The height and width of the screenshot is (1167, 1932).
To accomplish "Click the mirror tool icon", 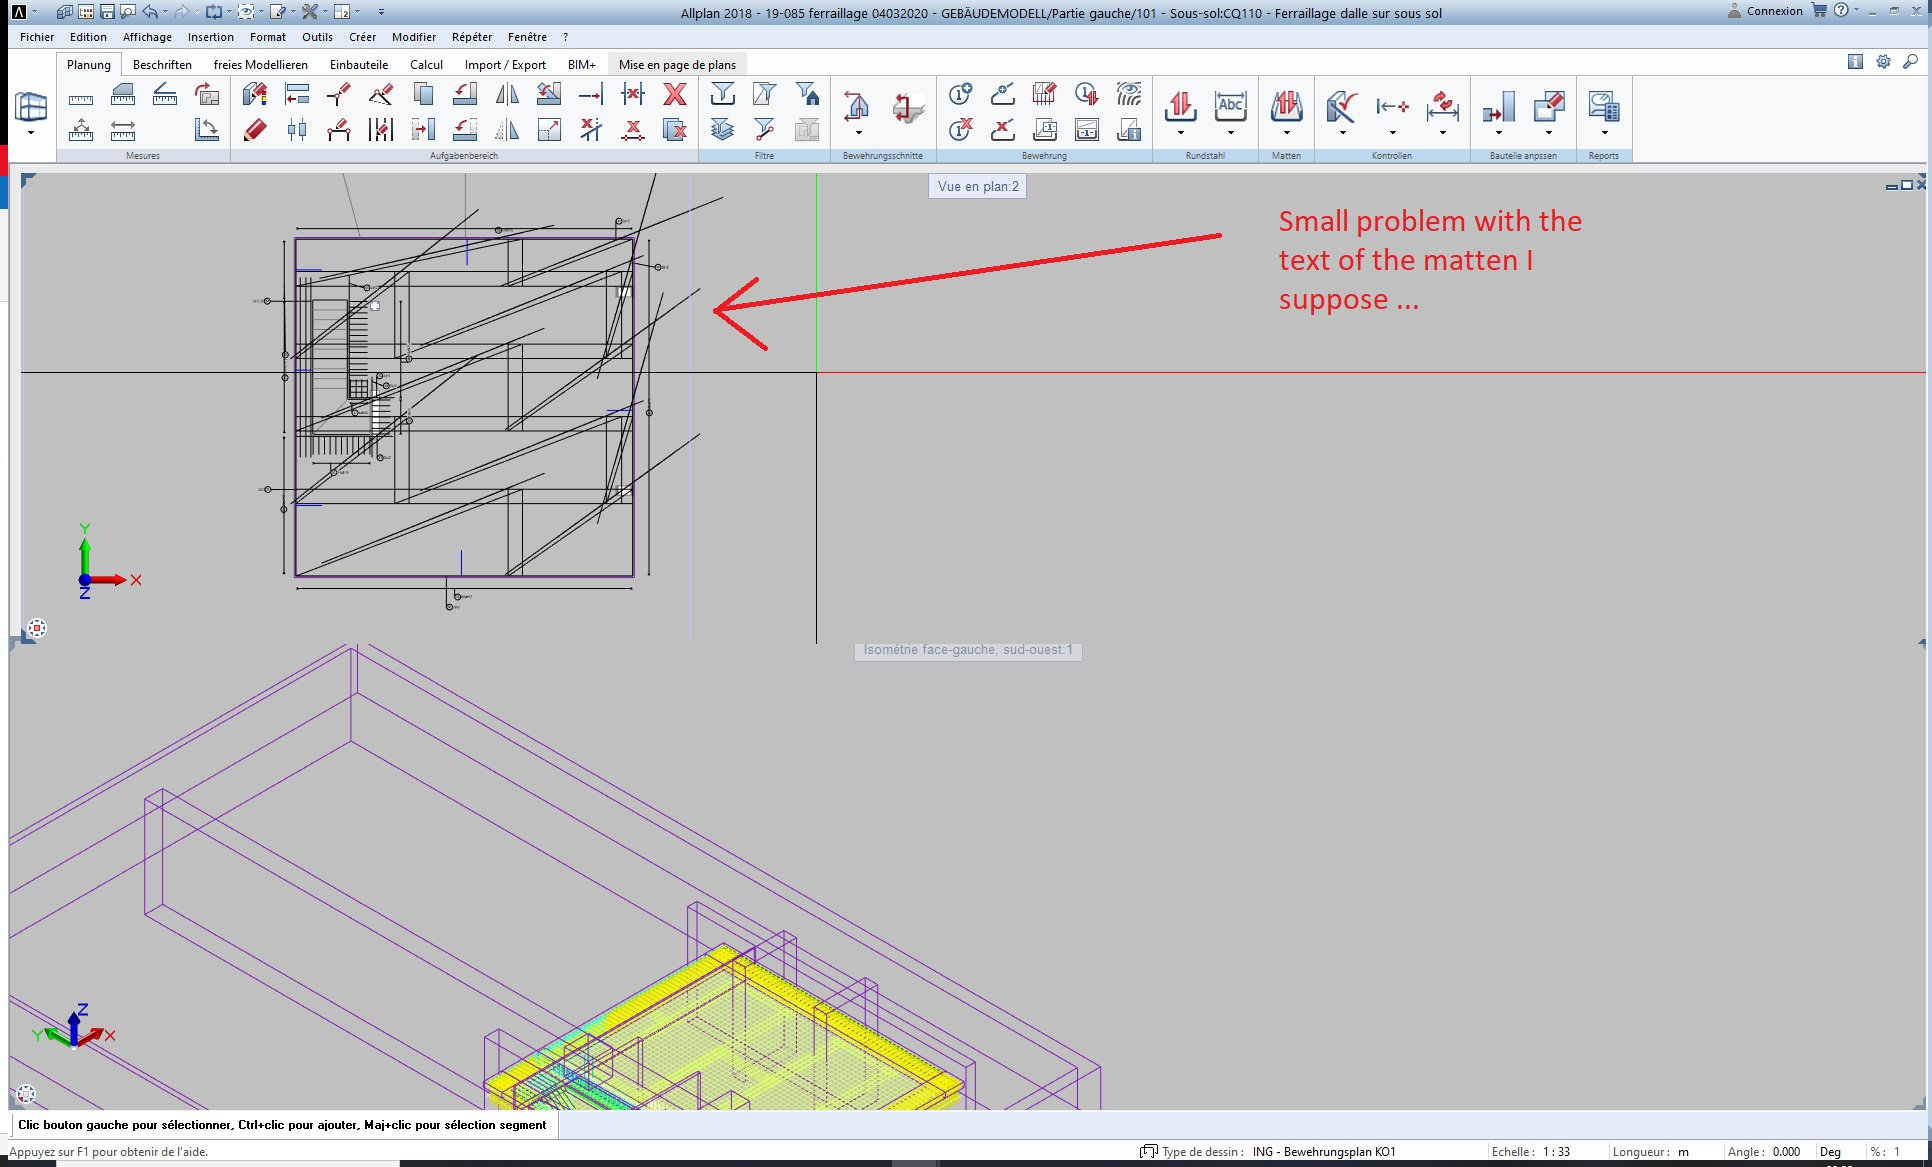I will pos(507,95).
